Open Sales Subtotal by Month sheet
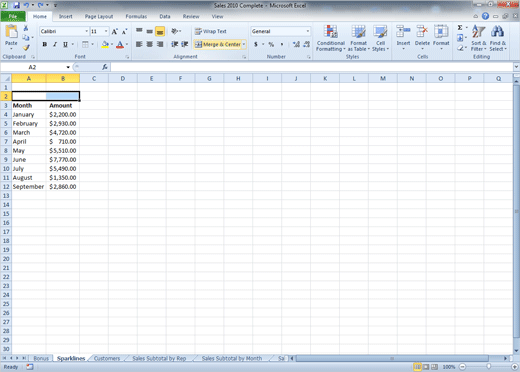 232,358
